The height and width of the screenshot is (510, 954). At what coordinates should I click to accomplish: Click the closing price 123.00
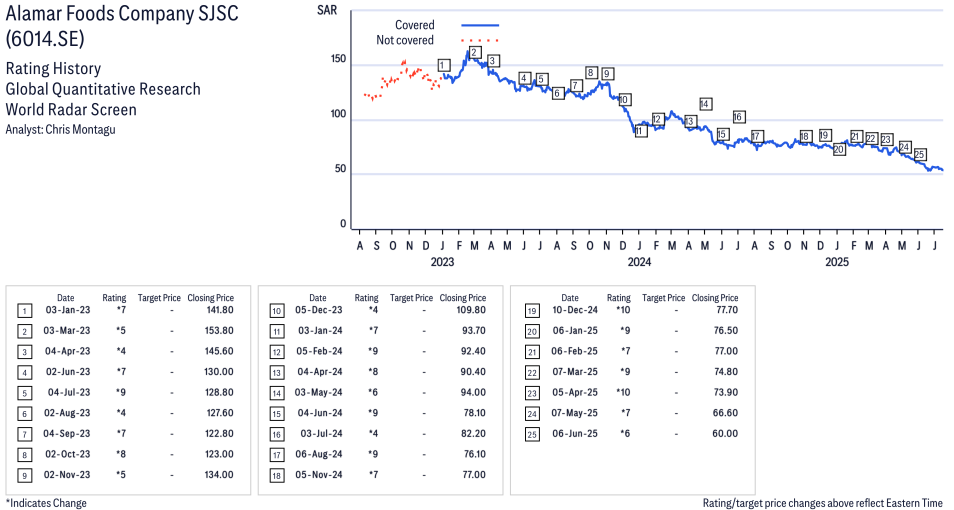click(220, 455)
